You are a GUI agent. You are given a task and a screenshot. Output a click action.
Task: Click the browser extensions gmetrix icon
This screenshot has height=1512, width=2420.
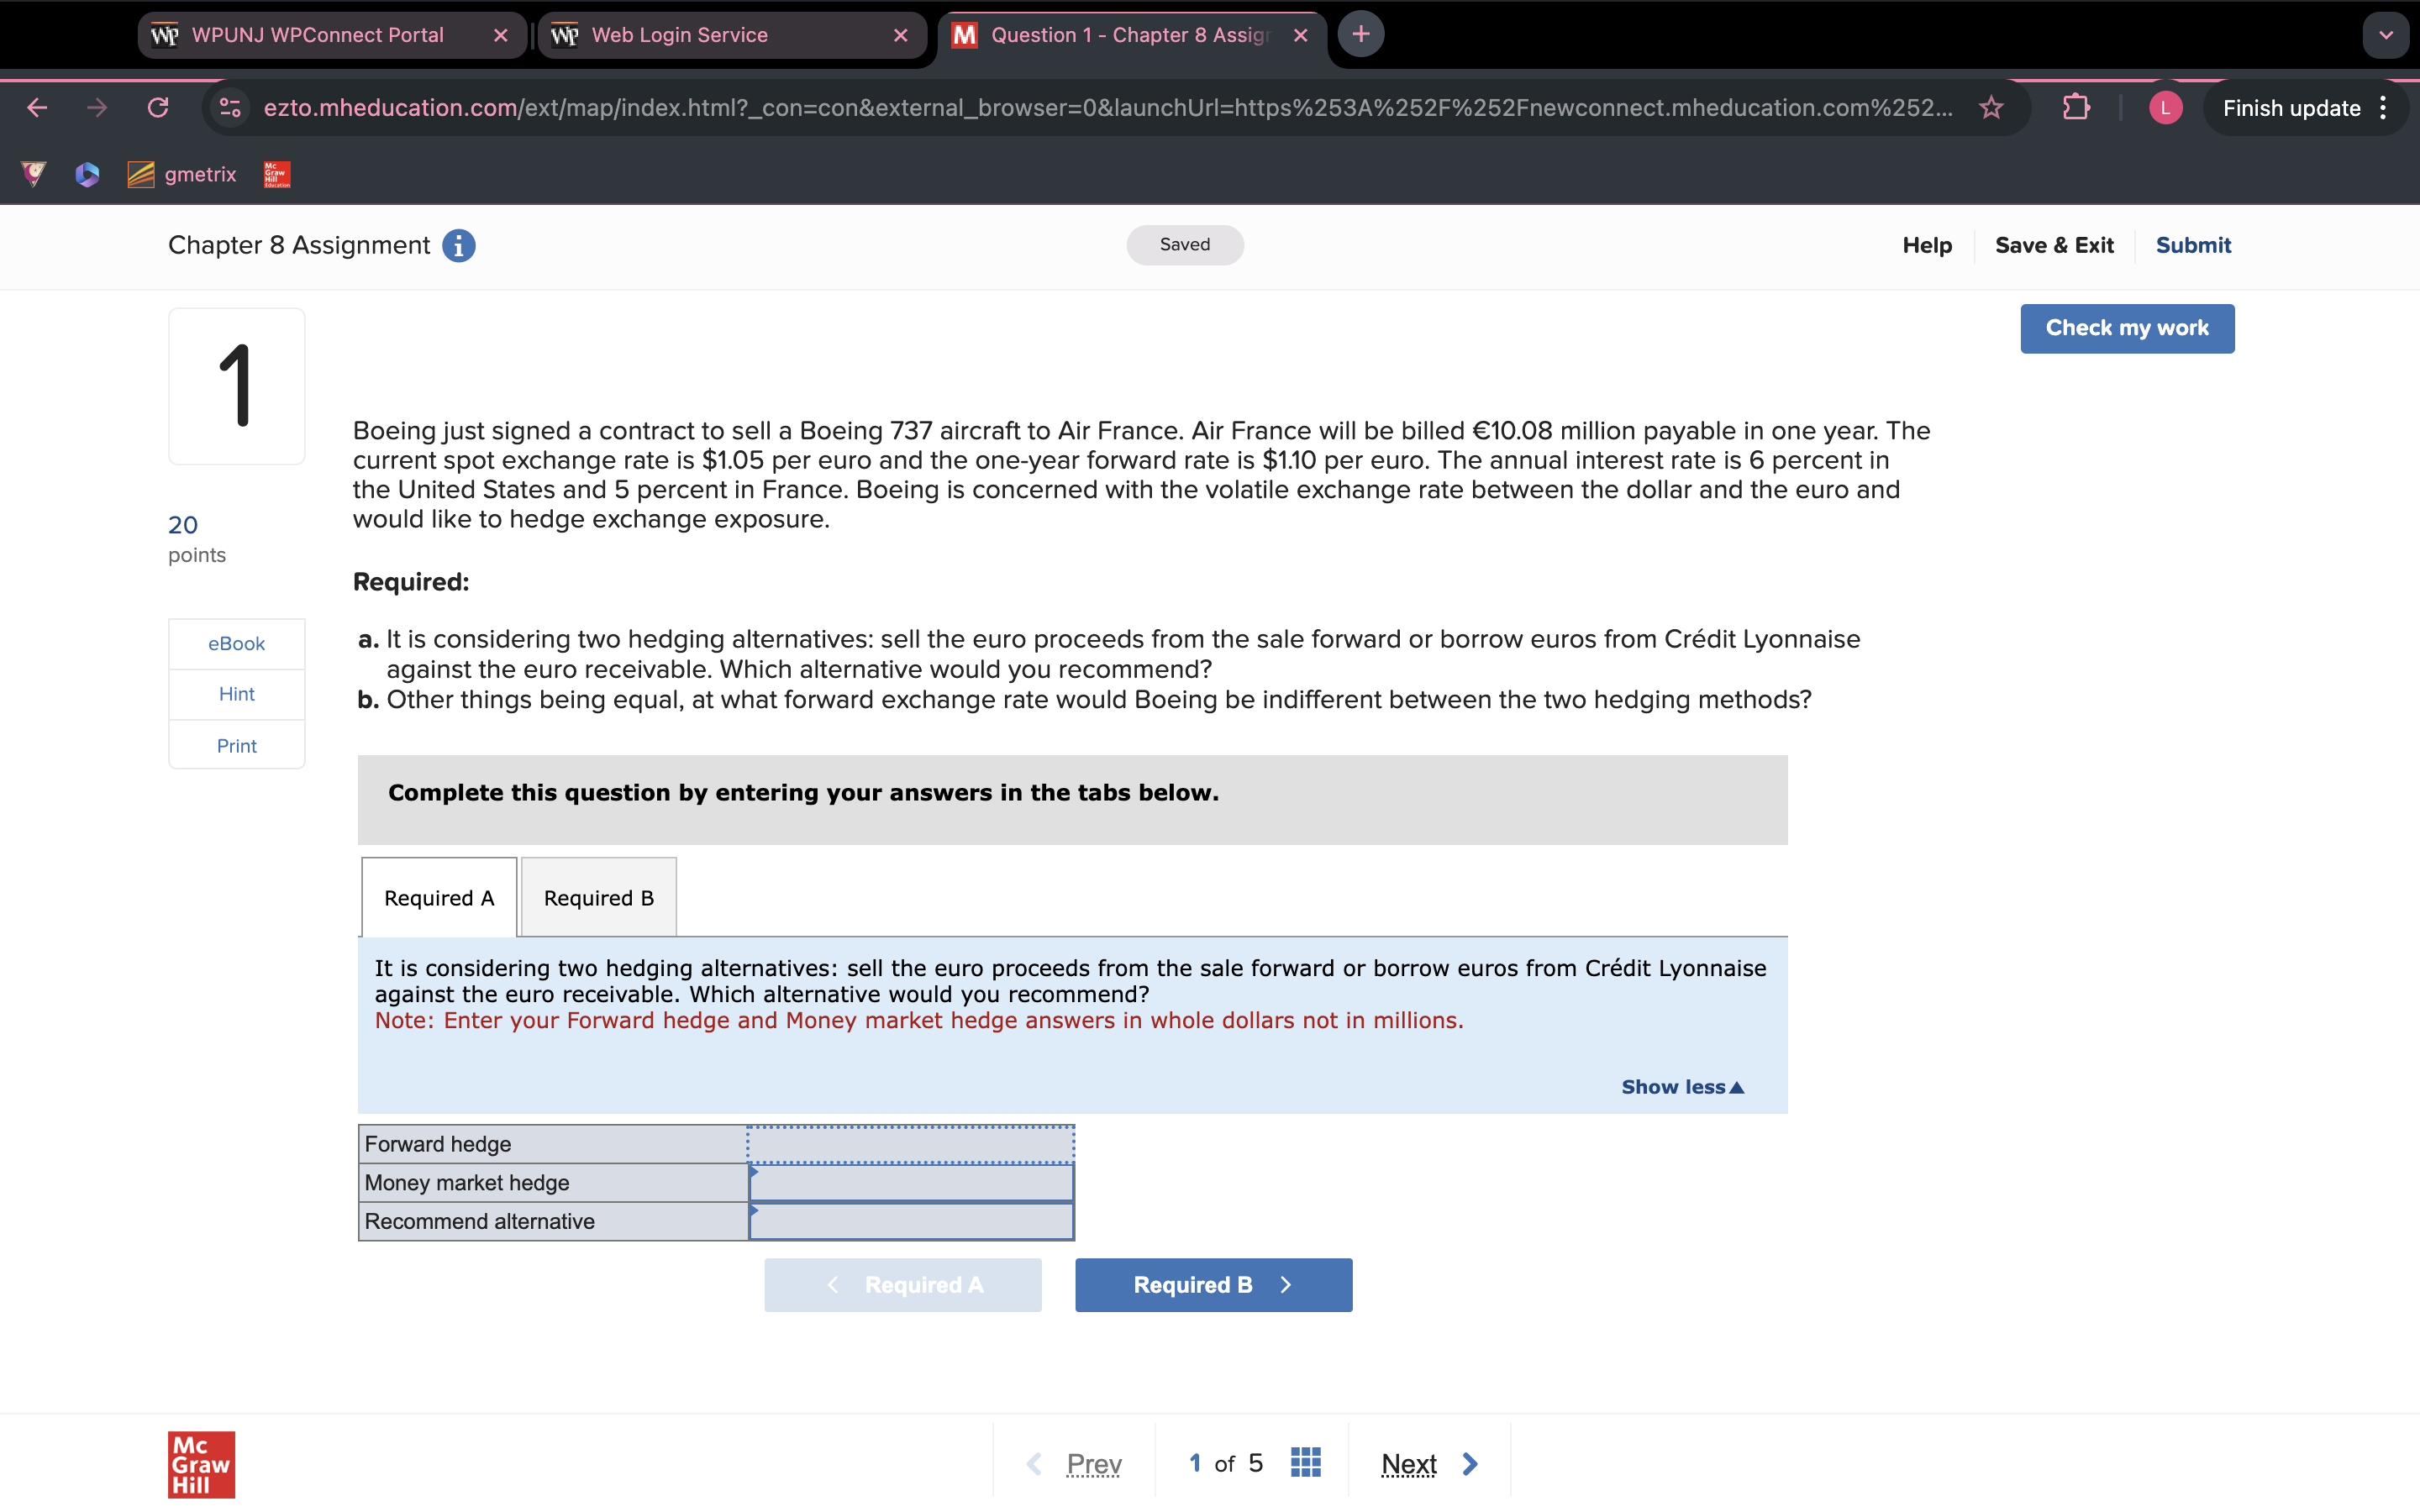click(141, 174)
